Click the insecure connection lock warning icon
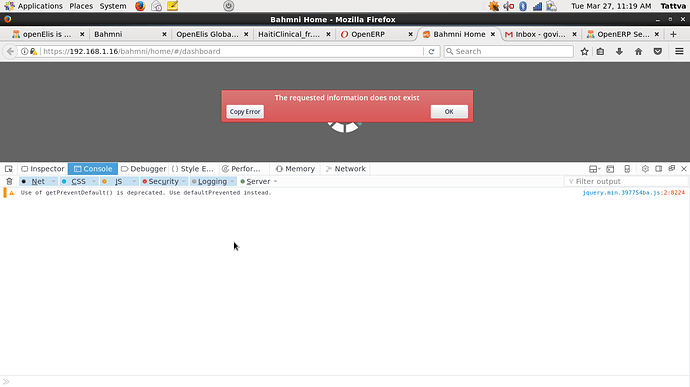 tap(34, 52)
